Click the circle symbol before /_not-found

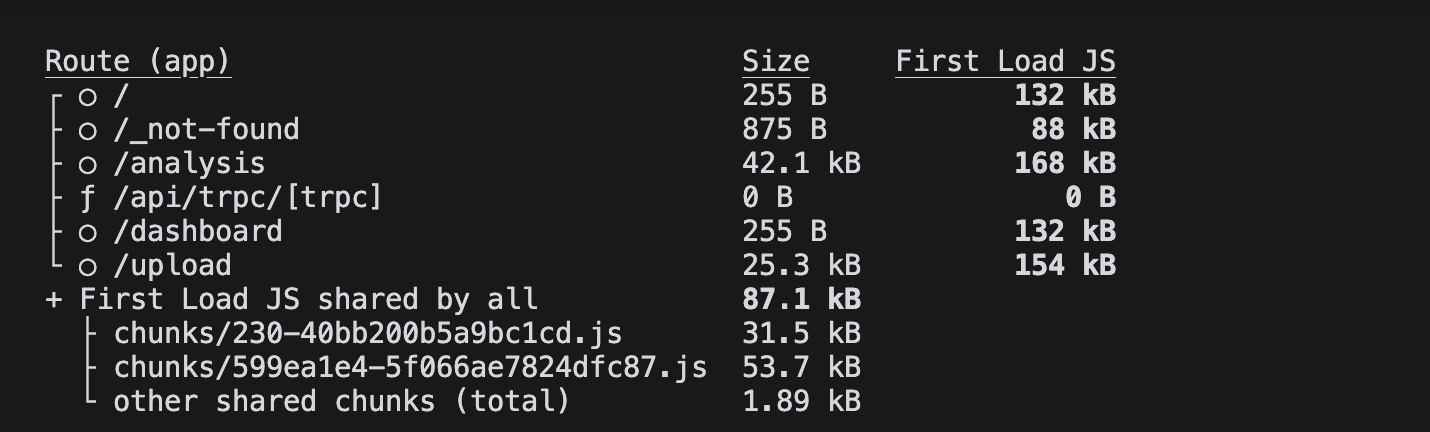click(88, 130)
